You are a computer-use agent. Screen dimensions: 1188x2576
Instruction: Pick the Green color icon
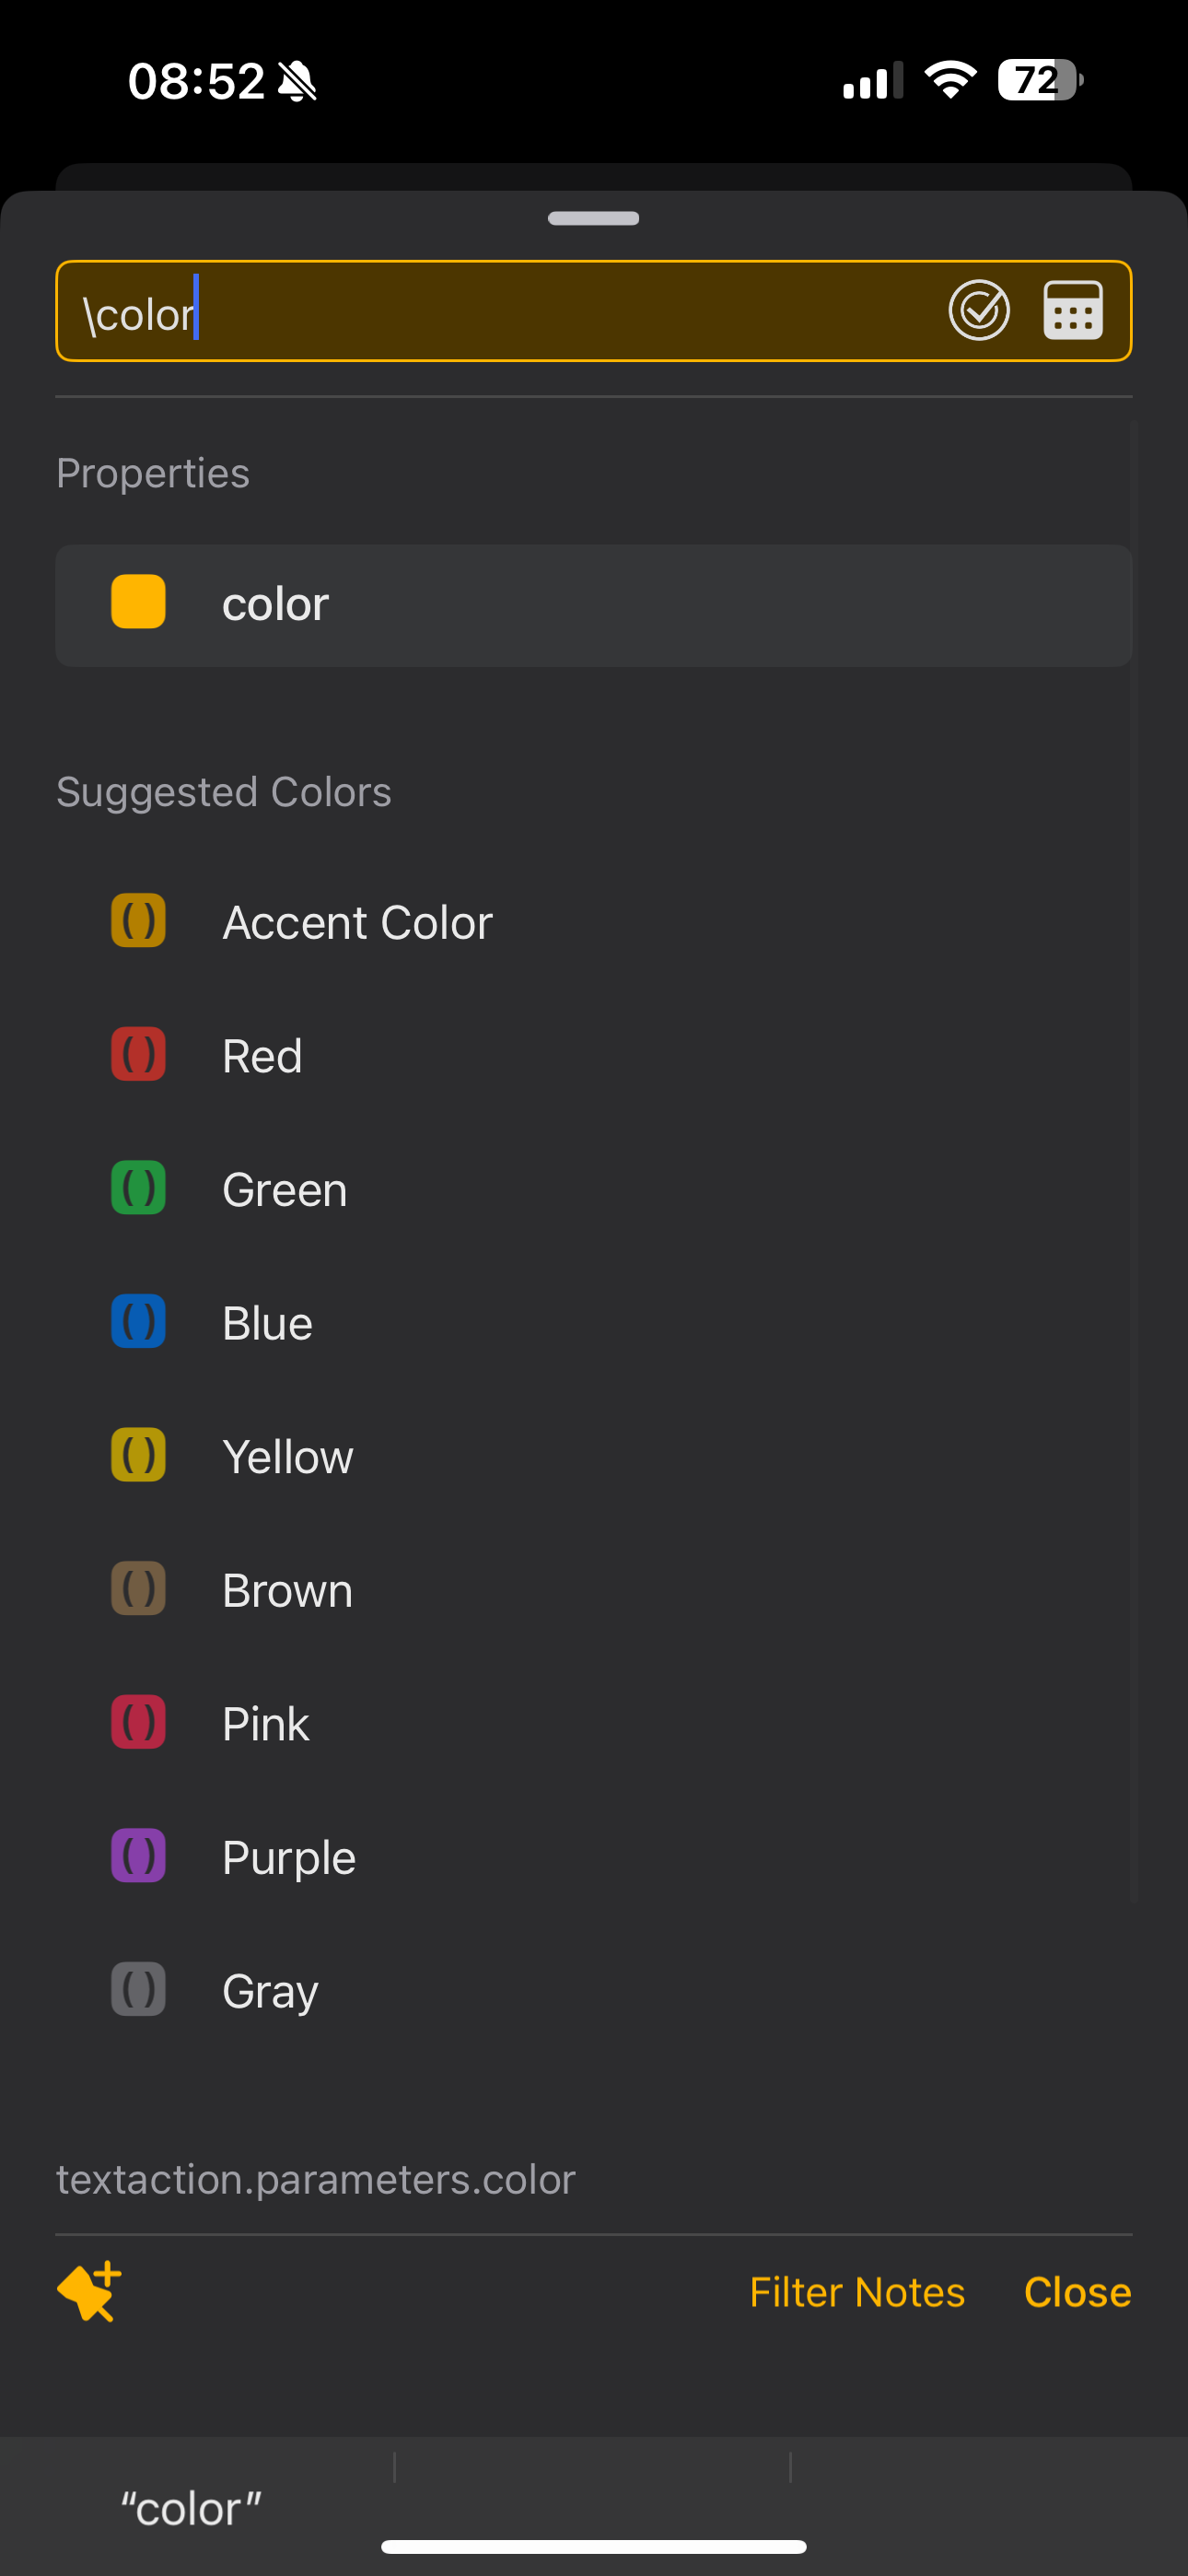point(138,1188)
